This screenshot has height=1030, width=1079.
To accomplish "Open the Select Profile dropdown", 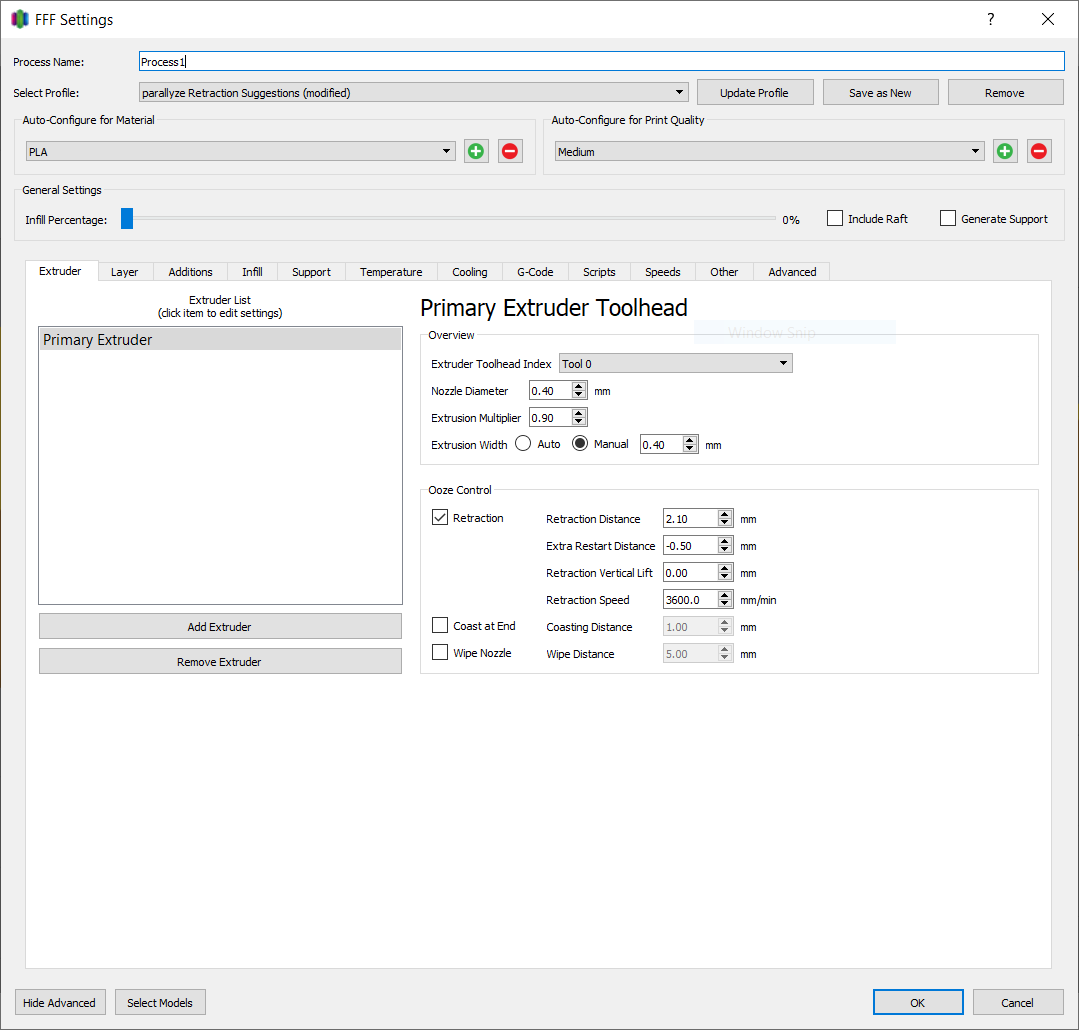I will (414, 92).
